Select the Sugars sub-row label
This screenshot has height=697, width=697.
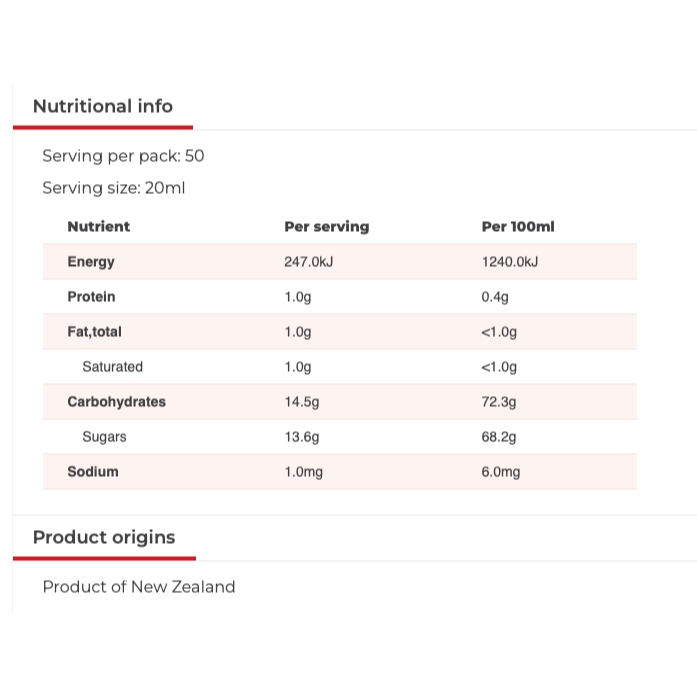104,437
